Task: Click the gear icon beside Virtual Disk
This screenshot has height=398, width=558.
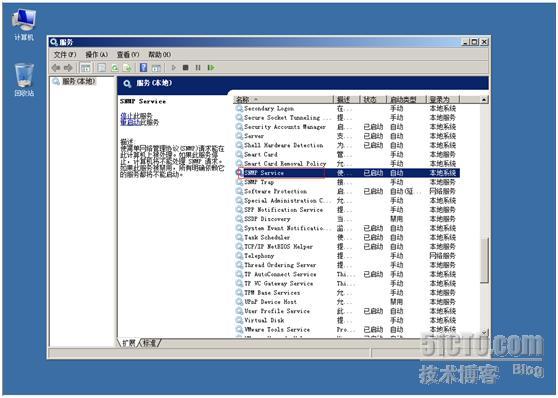Action: (x=239, y=320)
